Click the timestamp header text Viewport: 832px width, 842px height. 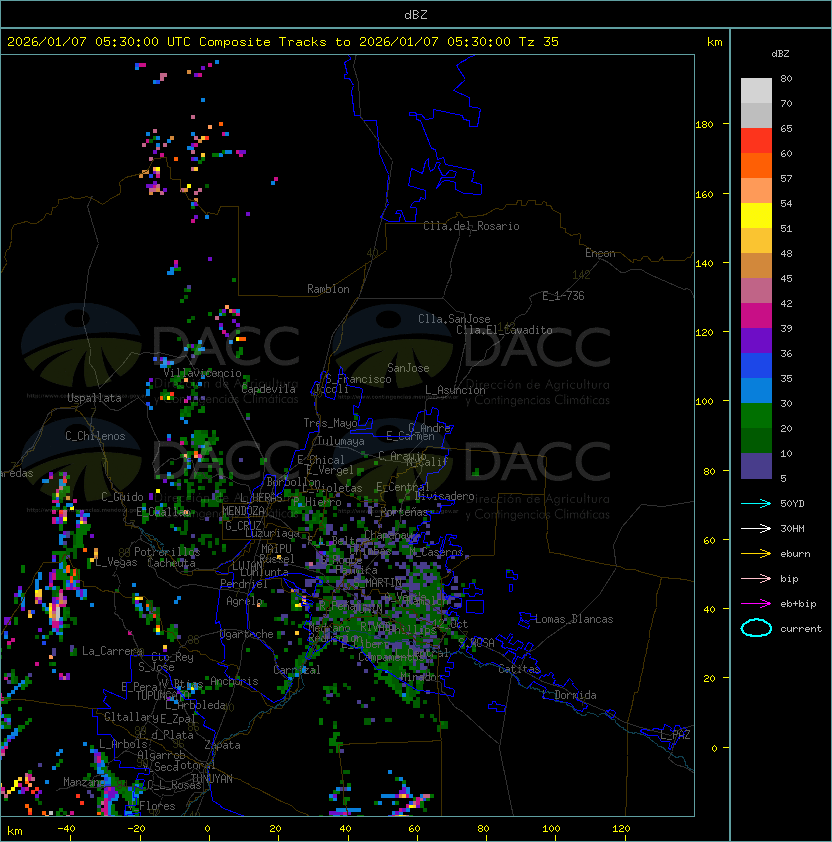tap(283, 42)
